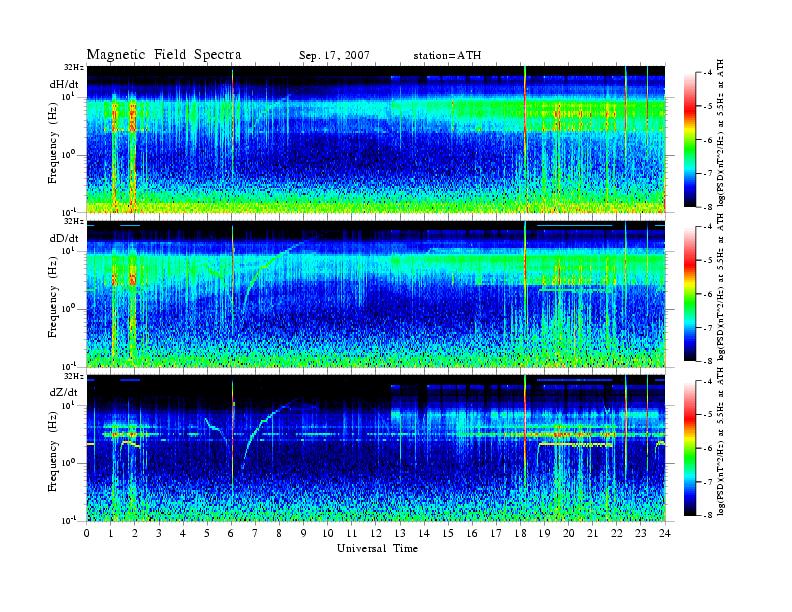This screenshot has height=612, width=792.
Task: Click the x-axis tick label "0"
Action: point(87,533)
